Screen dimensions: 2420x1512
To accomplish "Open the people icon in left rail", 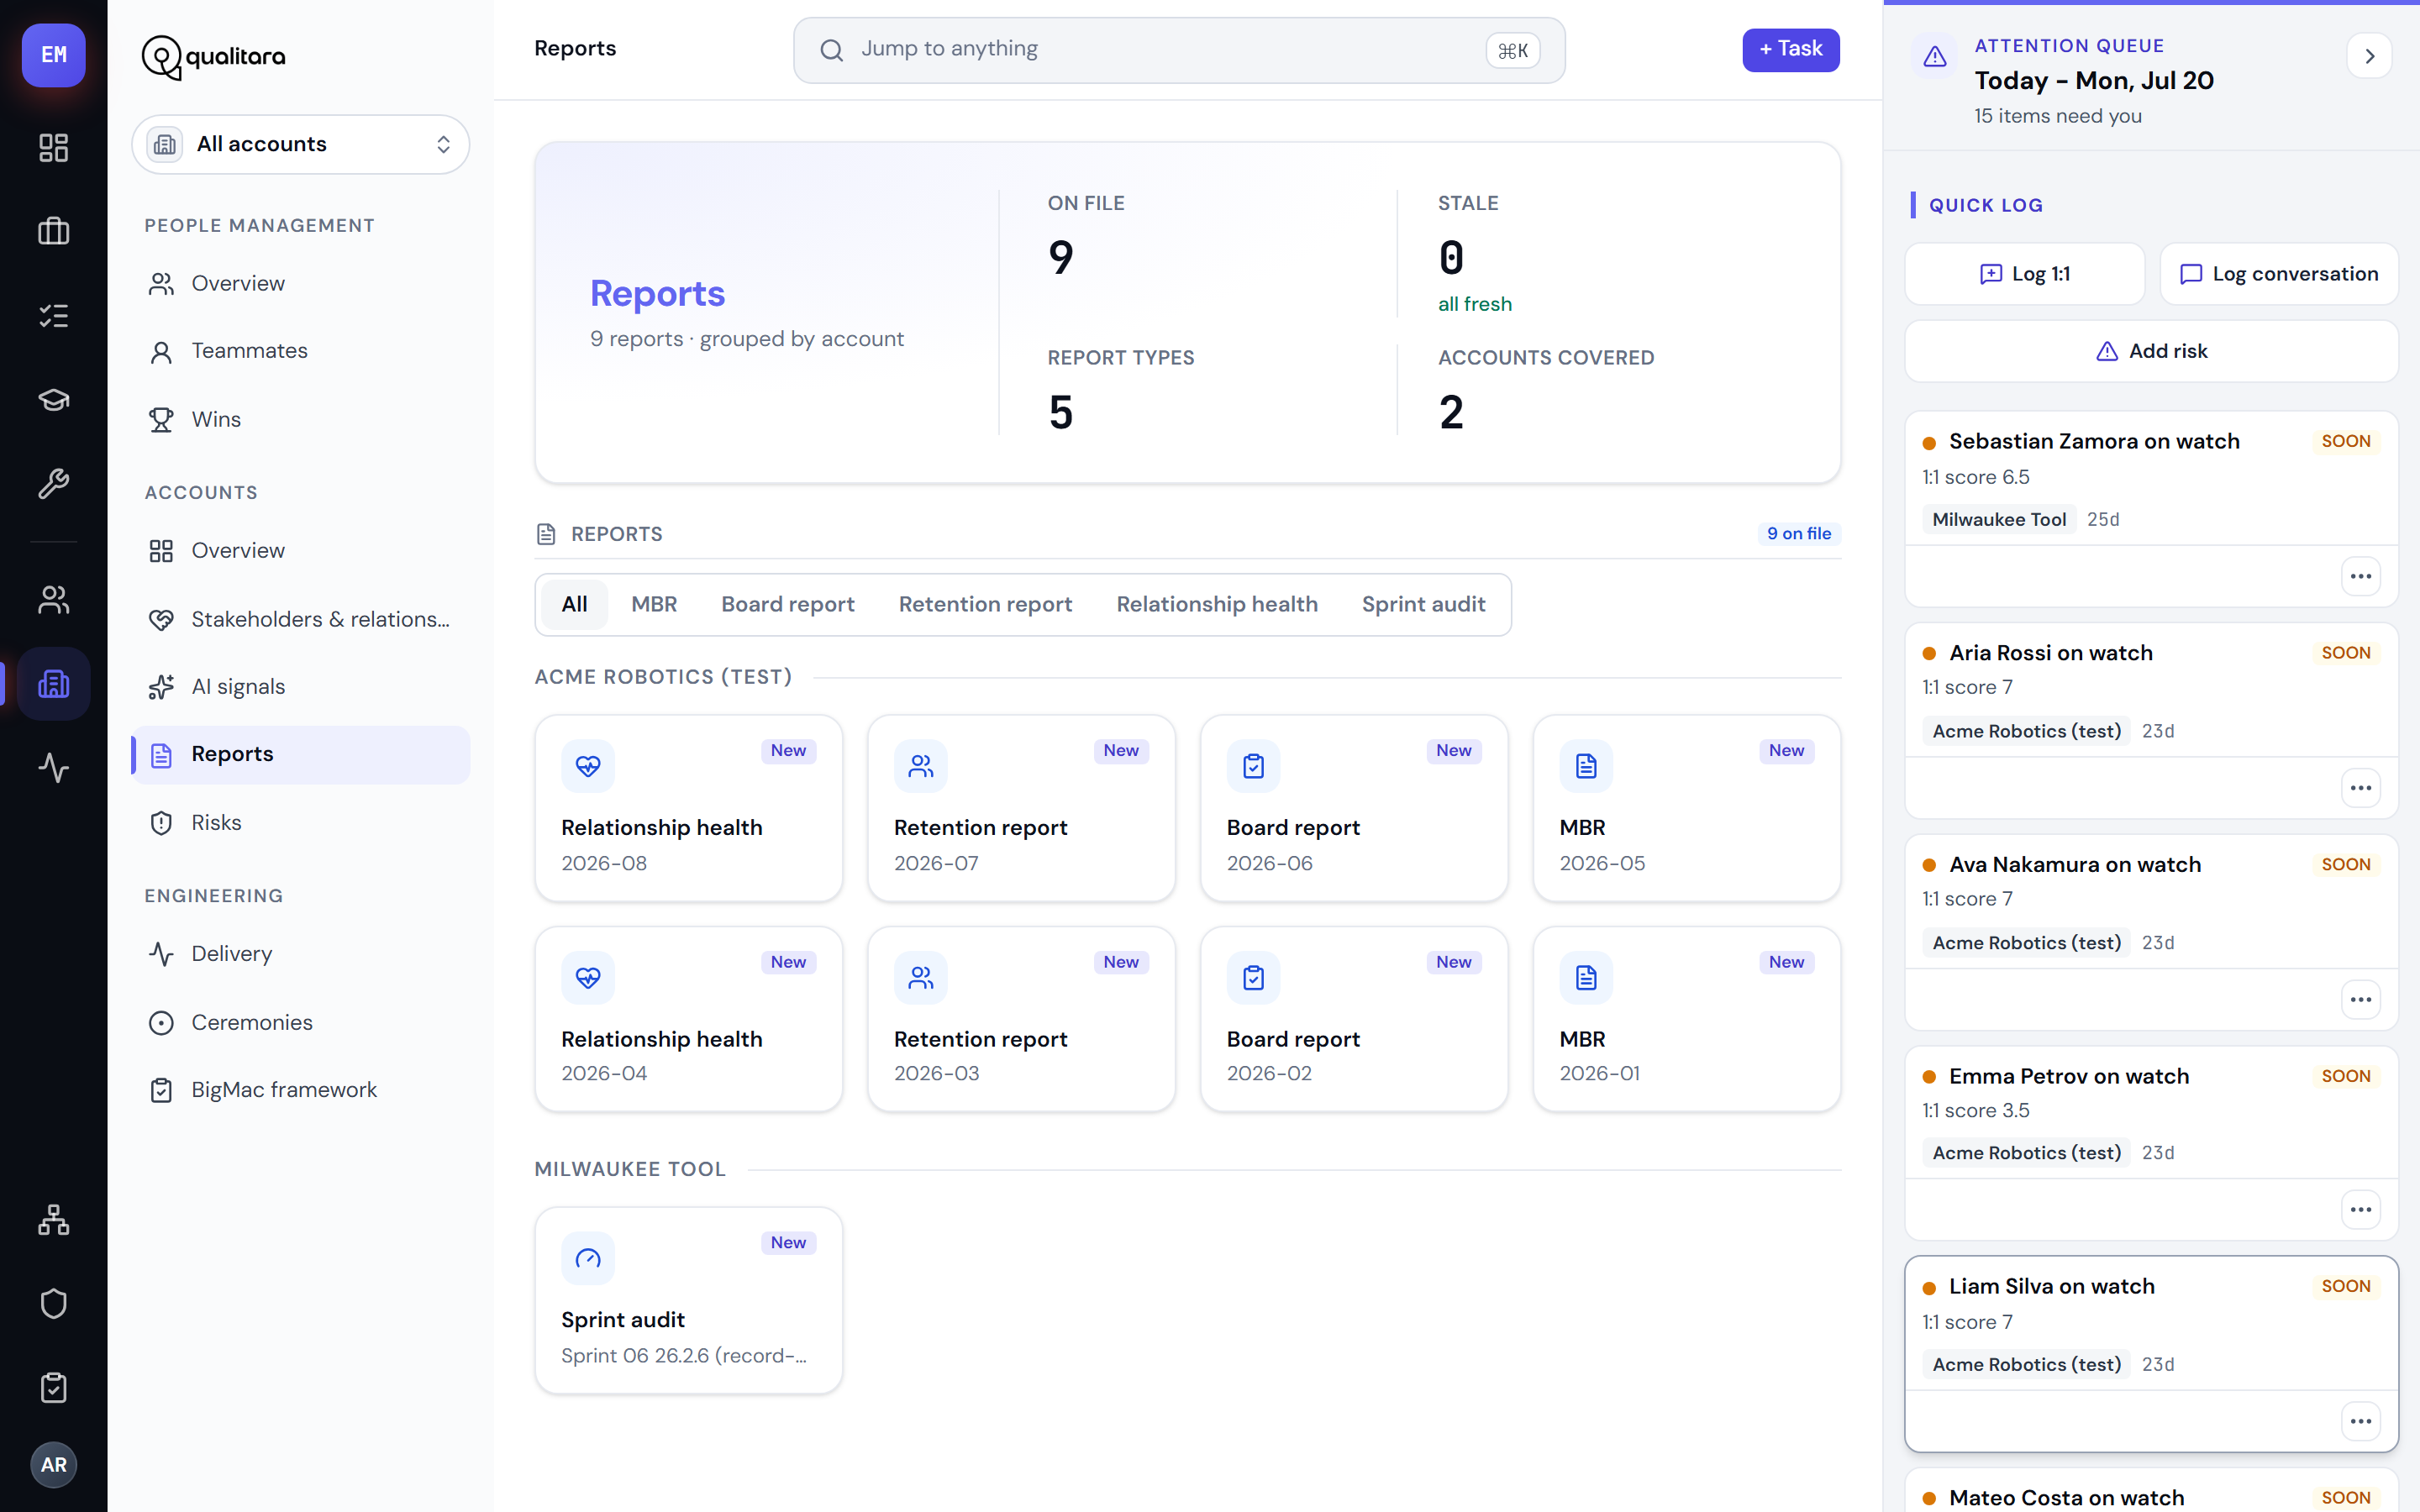I will [x=54, y=600].
